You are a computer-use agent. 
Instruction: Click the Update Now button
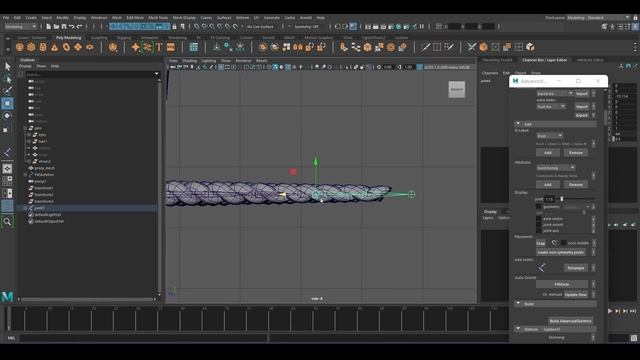click(576, 294)
